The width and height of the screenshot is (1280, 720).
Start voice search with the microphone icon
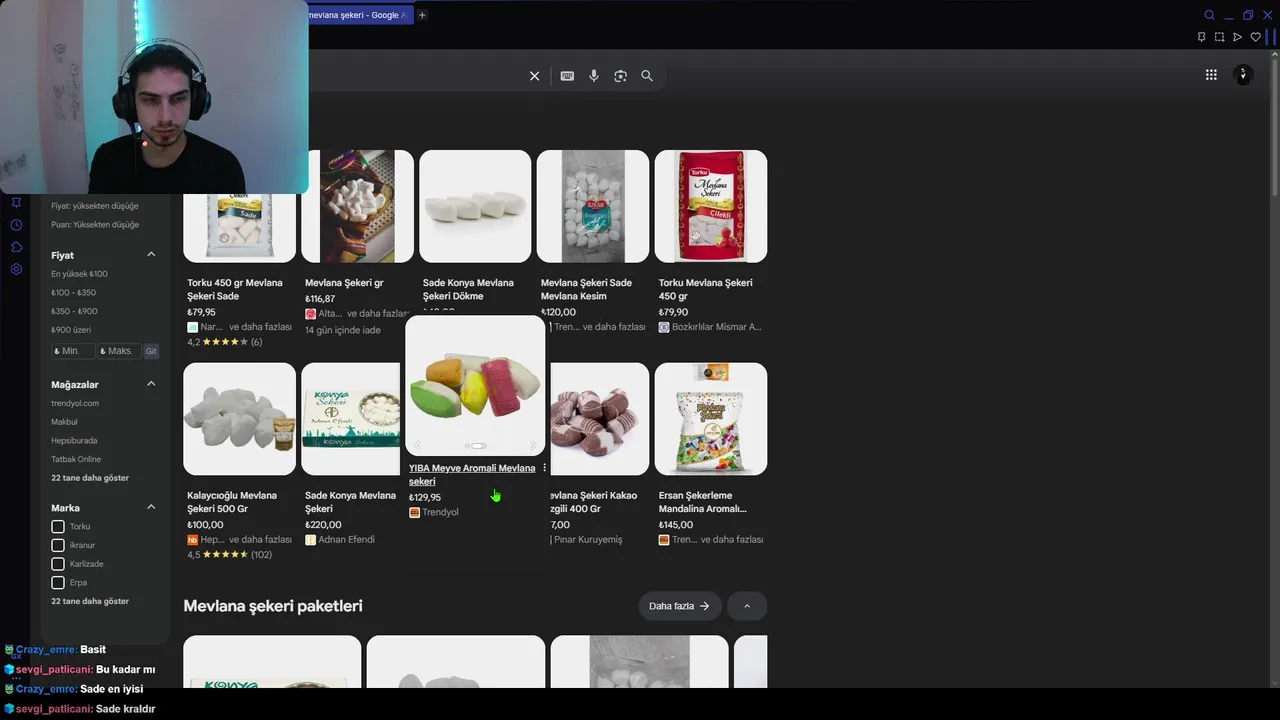coord(594,76)
